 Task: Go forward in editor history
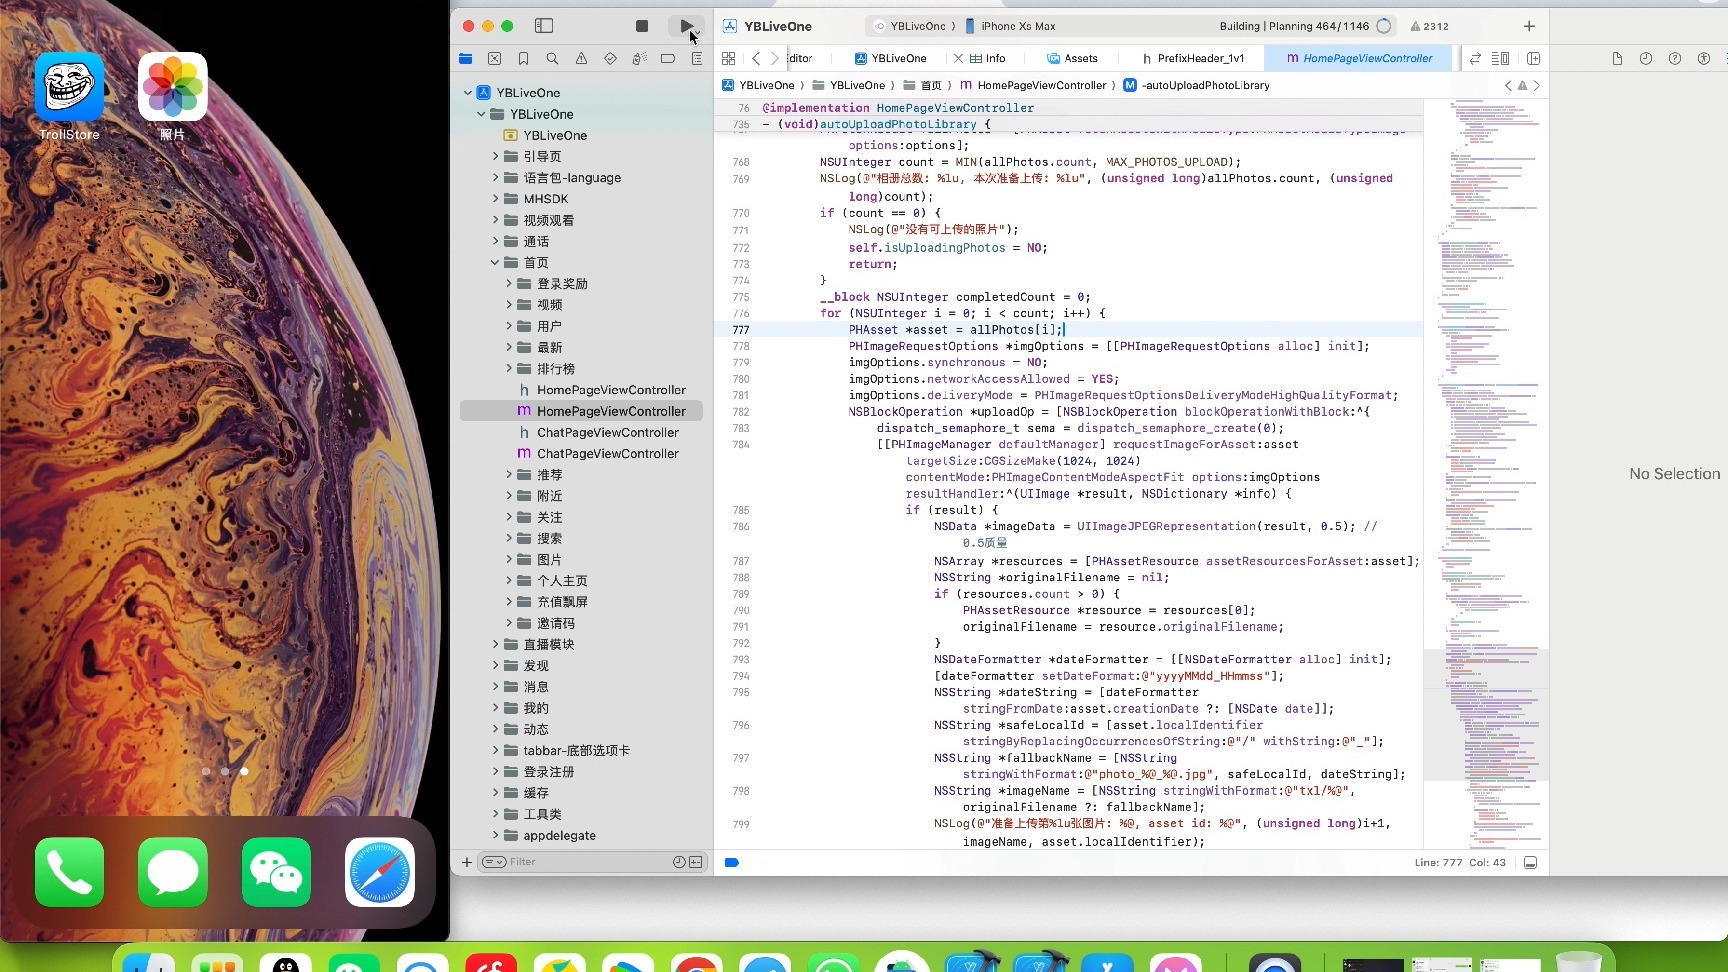(x=774, y=59)
